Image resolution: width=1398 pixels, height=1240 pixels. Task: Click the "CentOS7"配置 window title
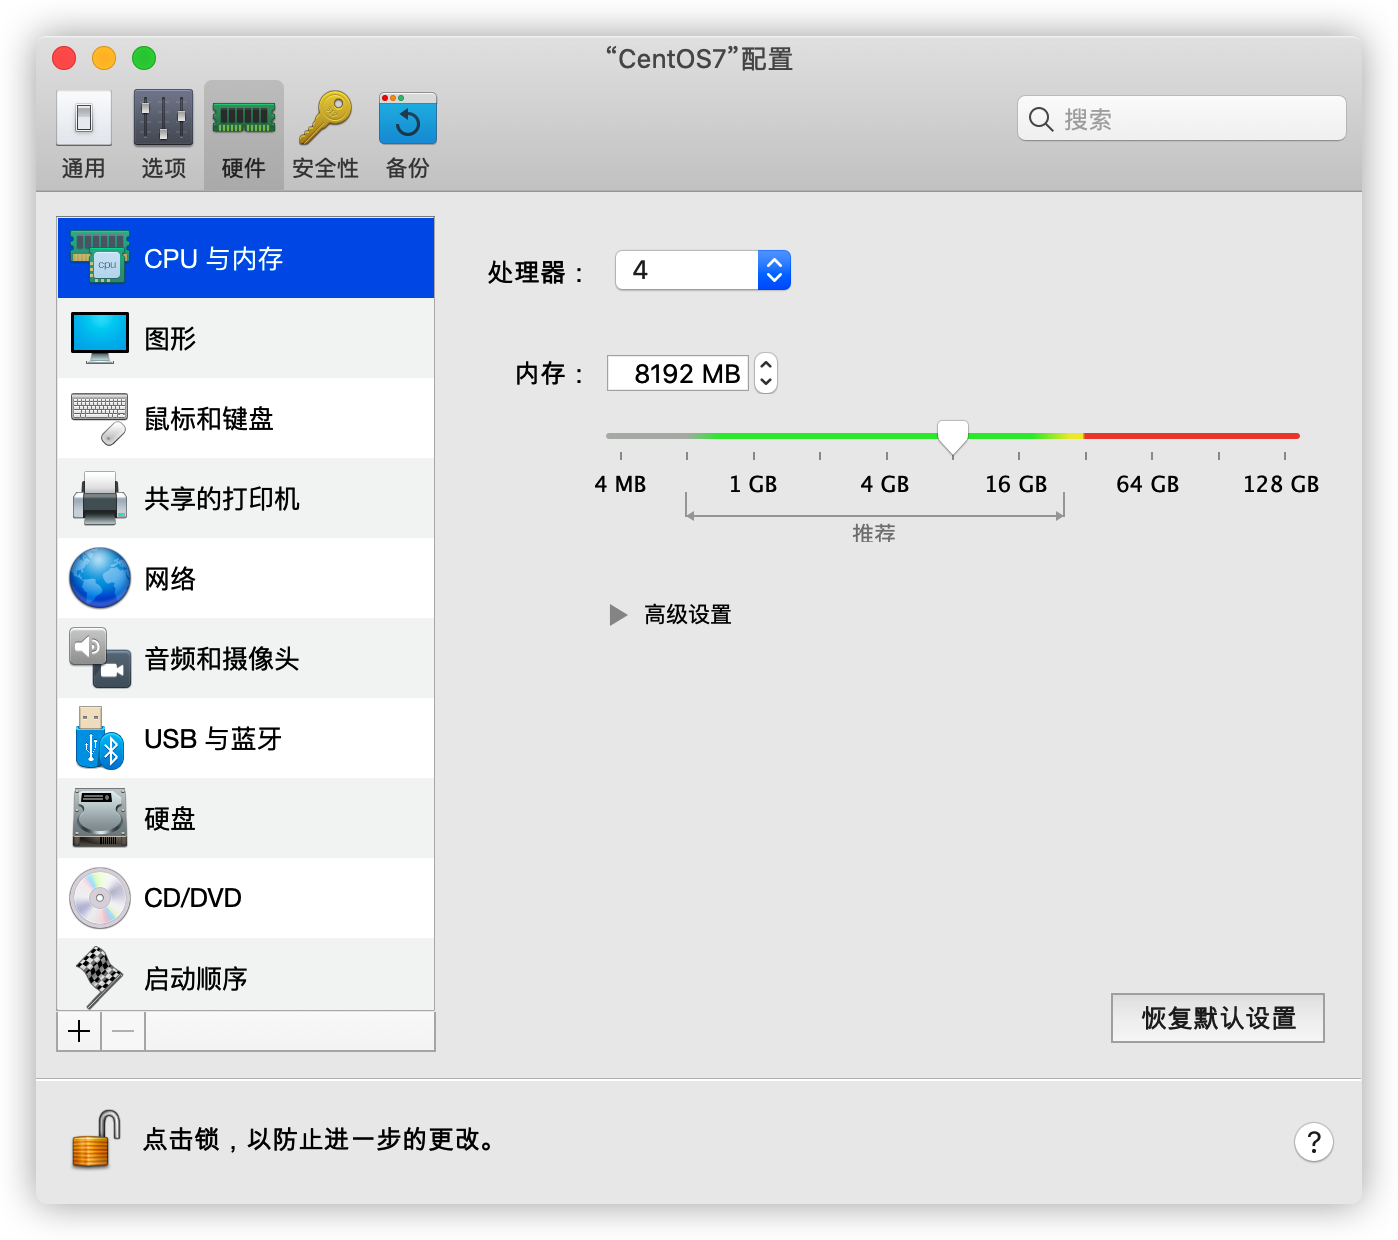pyautogui.click(x=699, y=59)
